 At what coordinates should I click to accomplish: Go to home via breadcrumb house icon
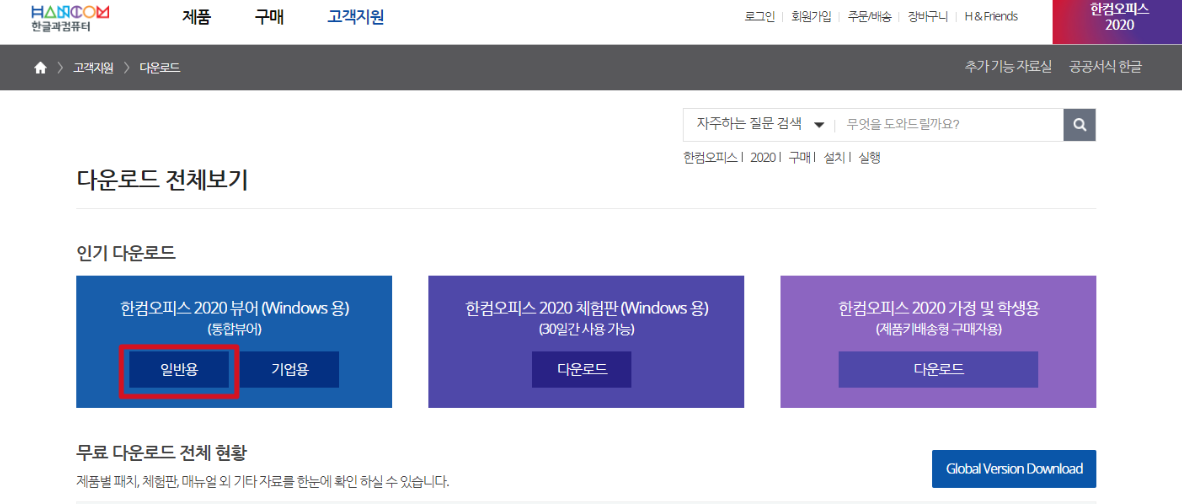(x=41, y=68)
